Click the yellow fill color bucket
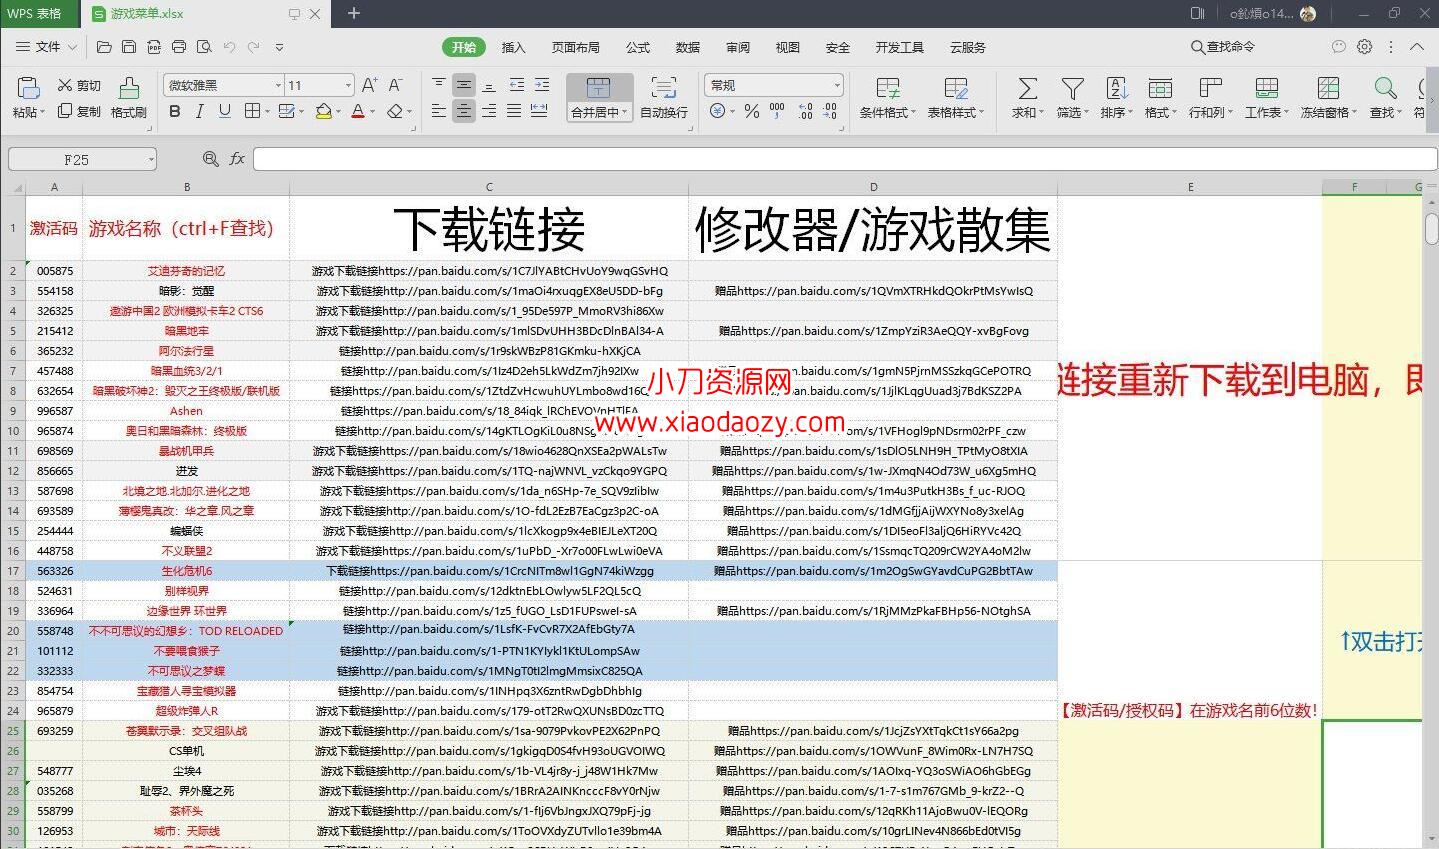The image size is (1439, 849). [323, 111]
